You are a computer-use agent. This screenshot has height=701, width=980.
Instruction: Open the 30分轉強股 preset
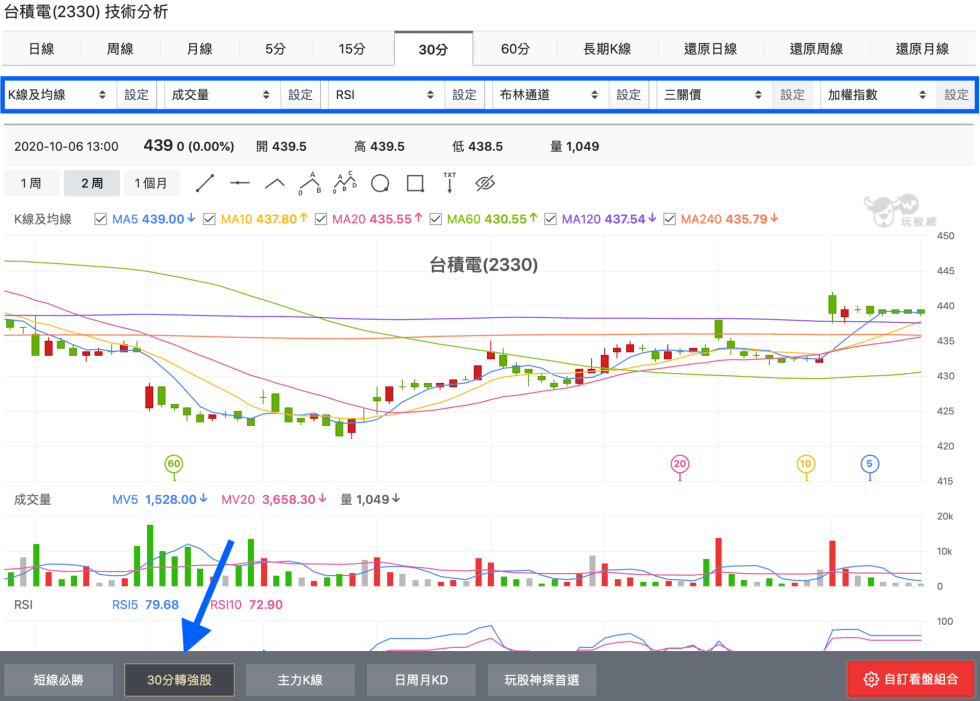tap(179, 680)
